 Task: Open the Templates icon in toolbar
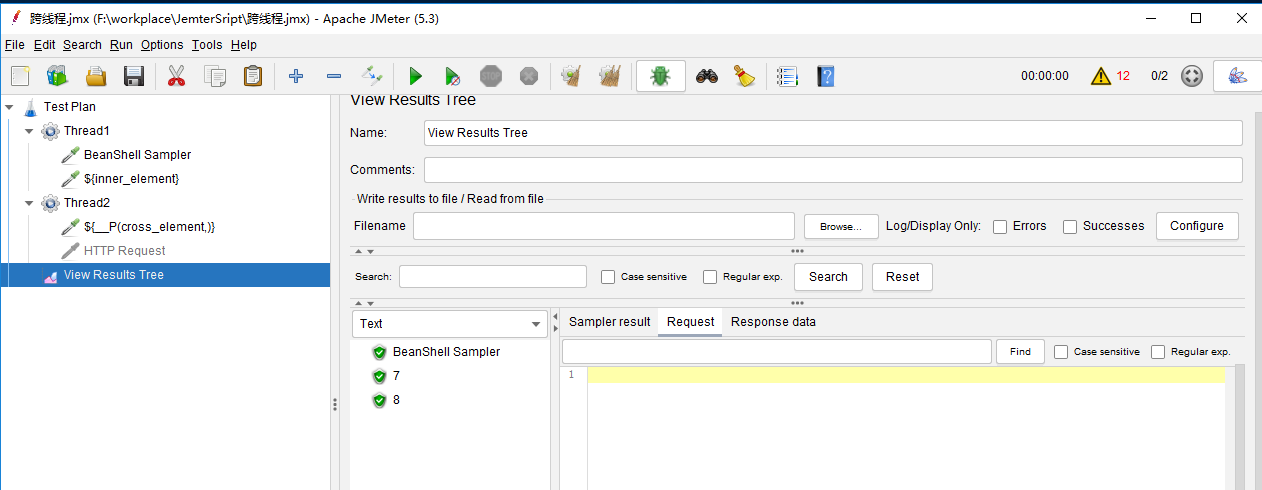[x=57, y=76]
